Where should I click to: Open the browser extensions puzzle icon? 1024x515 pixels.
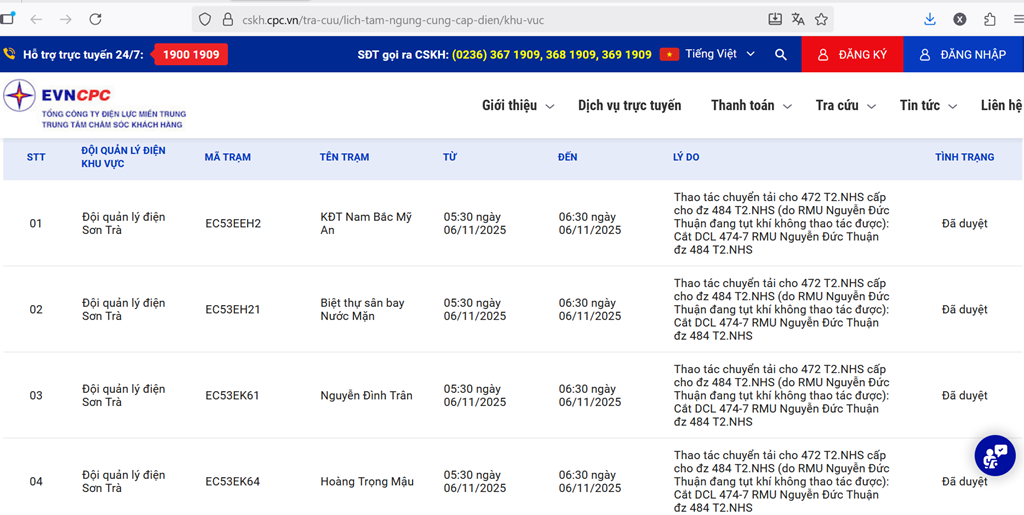click(989, 19)
